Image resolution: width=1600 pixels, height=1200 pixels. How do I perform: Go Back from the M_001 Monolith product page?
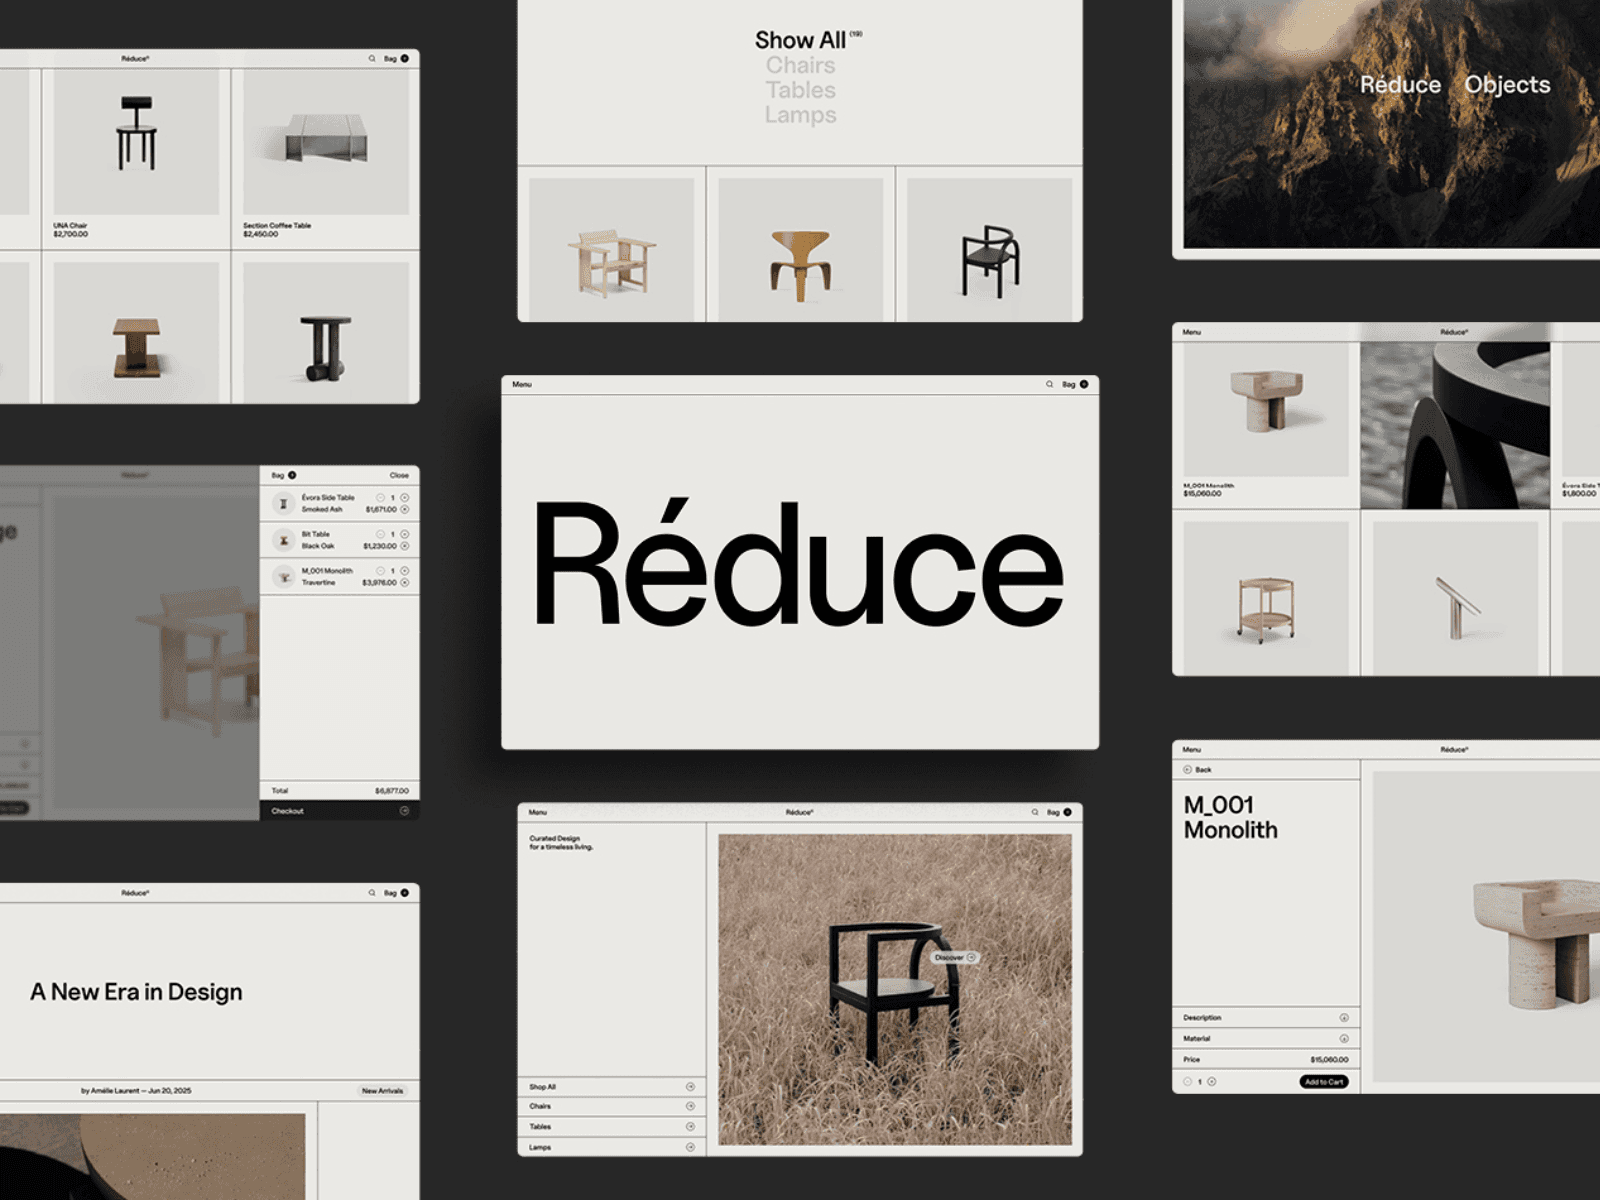pyautogui.click(x=1197, y=770)
